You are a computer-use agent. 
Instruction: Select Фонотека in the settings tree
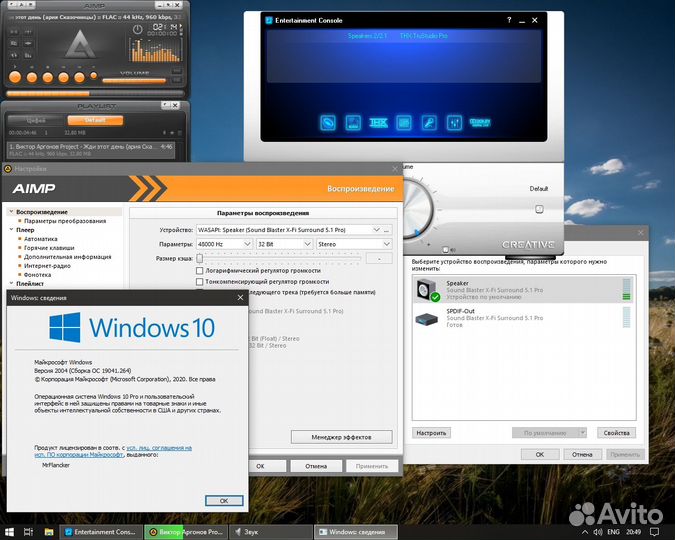coord(37,275)
